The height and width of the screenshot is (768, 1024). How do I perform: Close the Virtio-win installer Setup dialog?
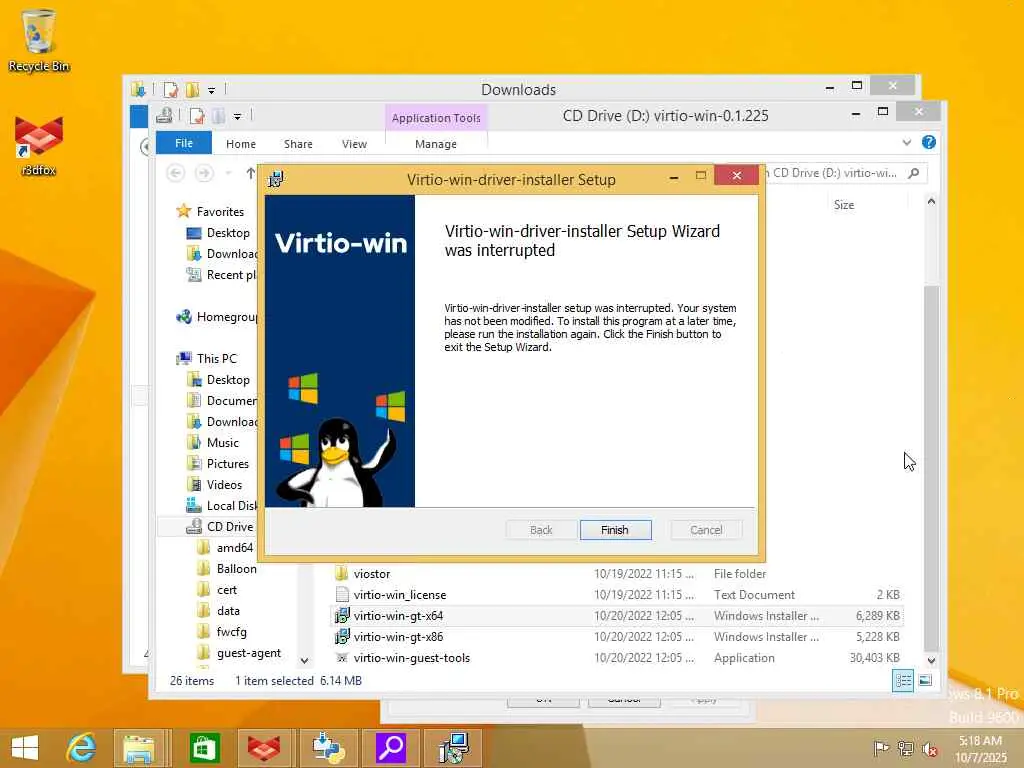pyautogui.click(x=737, y=175)
